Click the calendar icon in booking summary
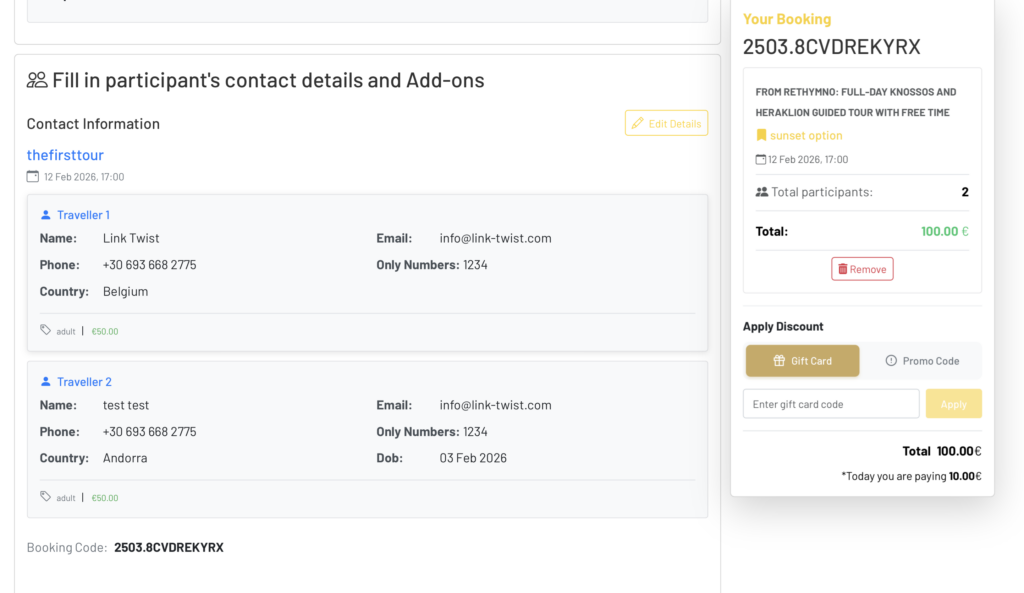 (x=761, y=159)
